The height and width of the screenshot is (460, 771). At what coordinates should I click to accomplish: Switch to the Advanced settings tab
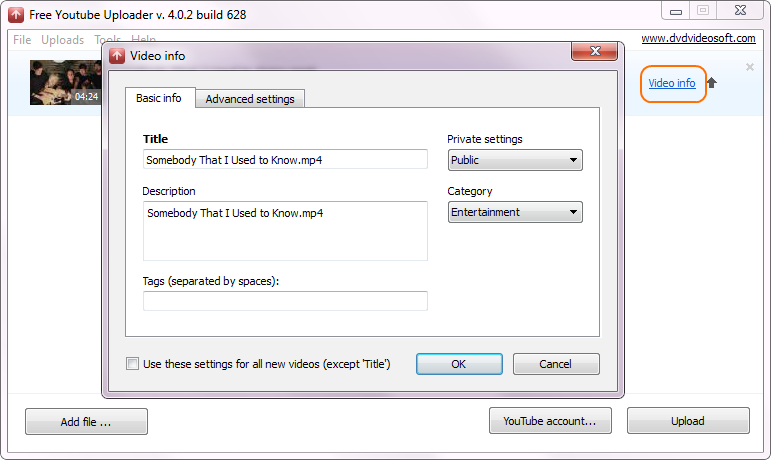pos(250,99)
